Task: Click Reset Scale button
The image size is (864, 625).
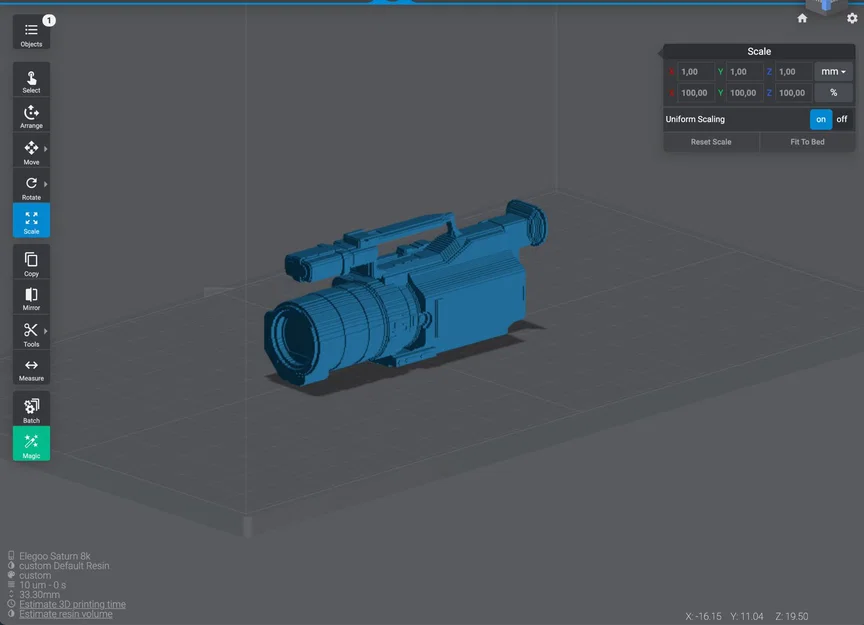Action: (711, 142)
